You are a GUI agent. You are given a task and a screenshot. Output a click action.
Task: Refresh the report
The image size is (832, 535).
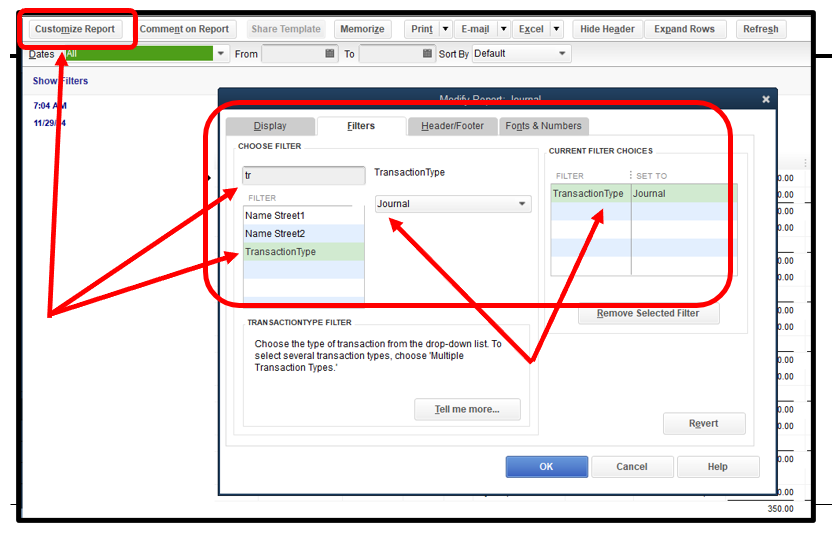point(761,29)
